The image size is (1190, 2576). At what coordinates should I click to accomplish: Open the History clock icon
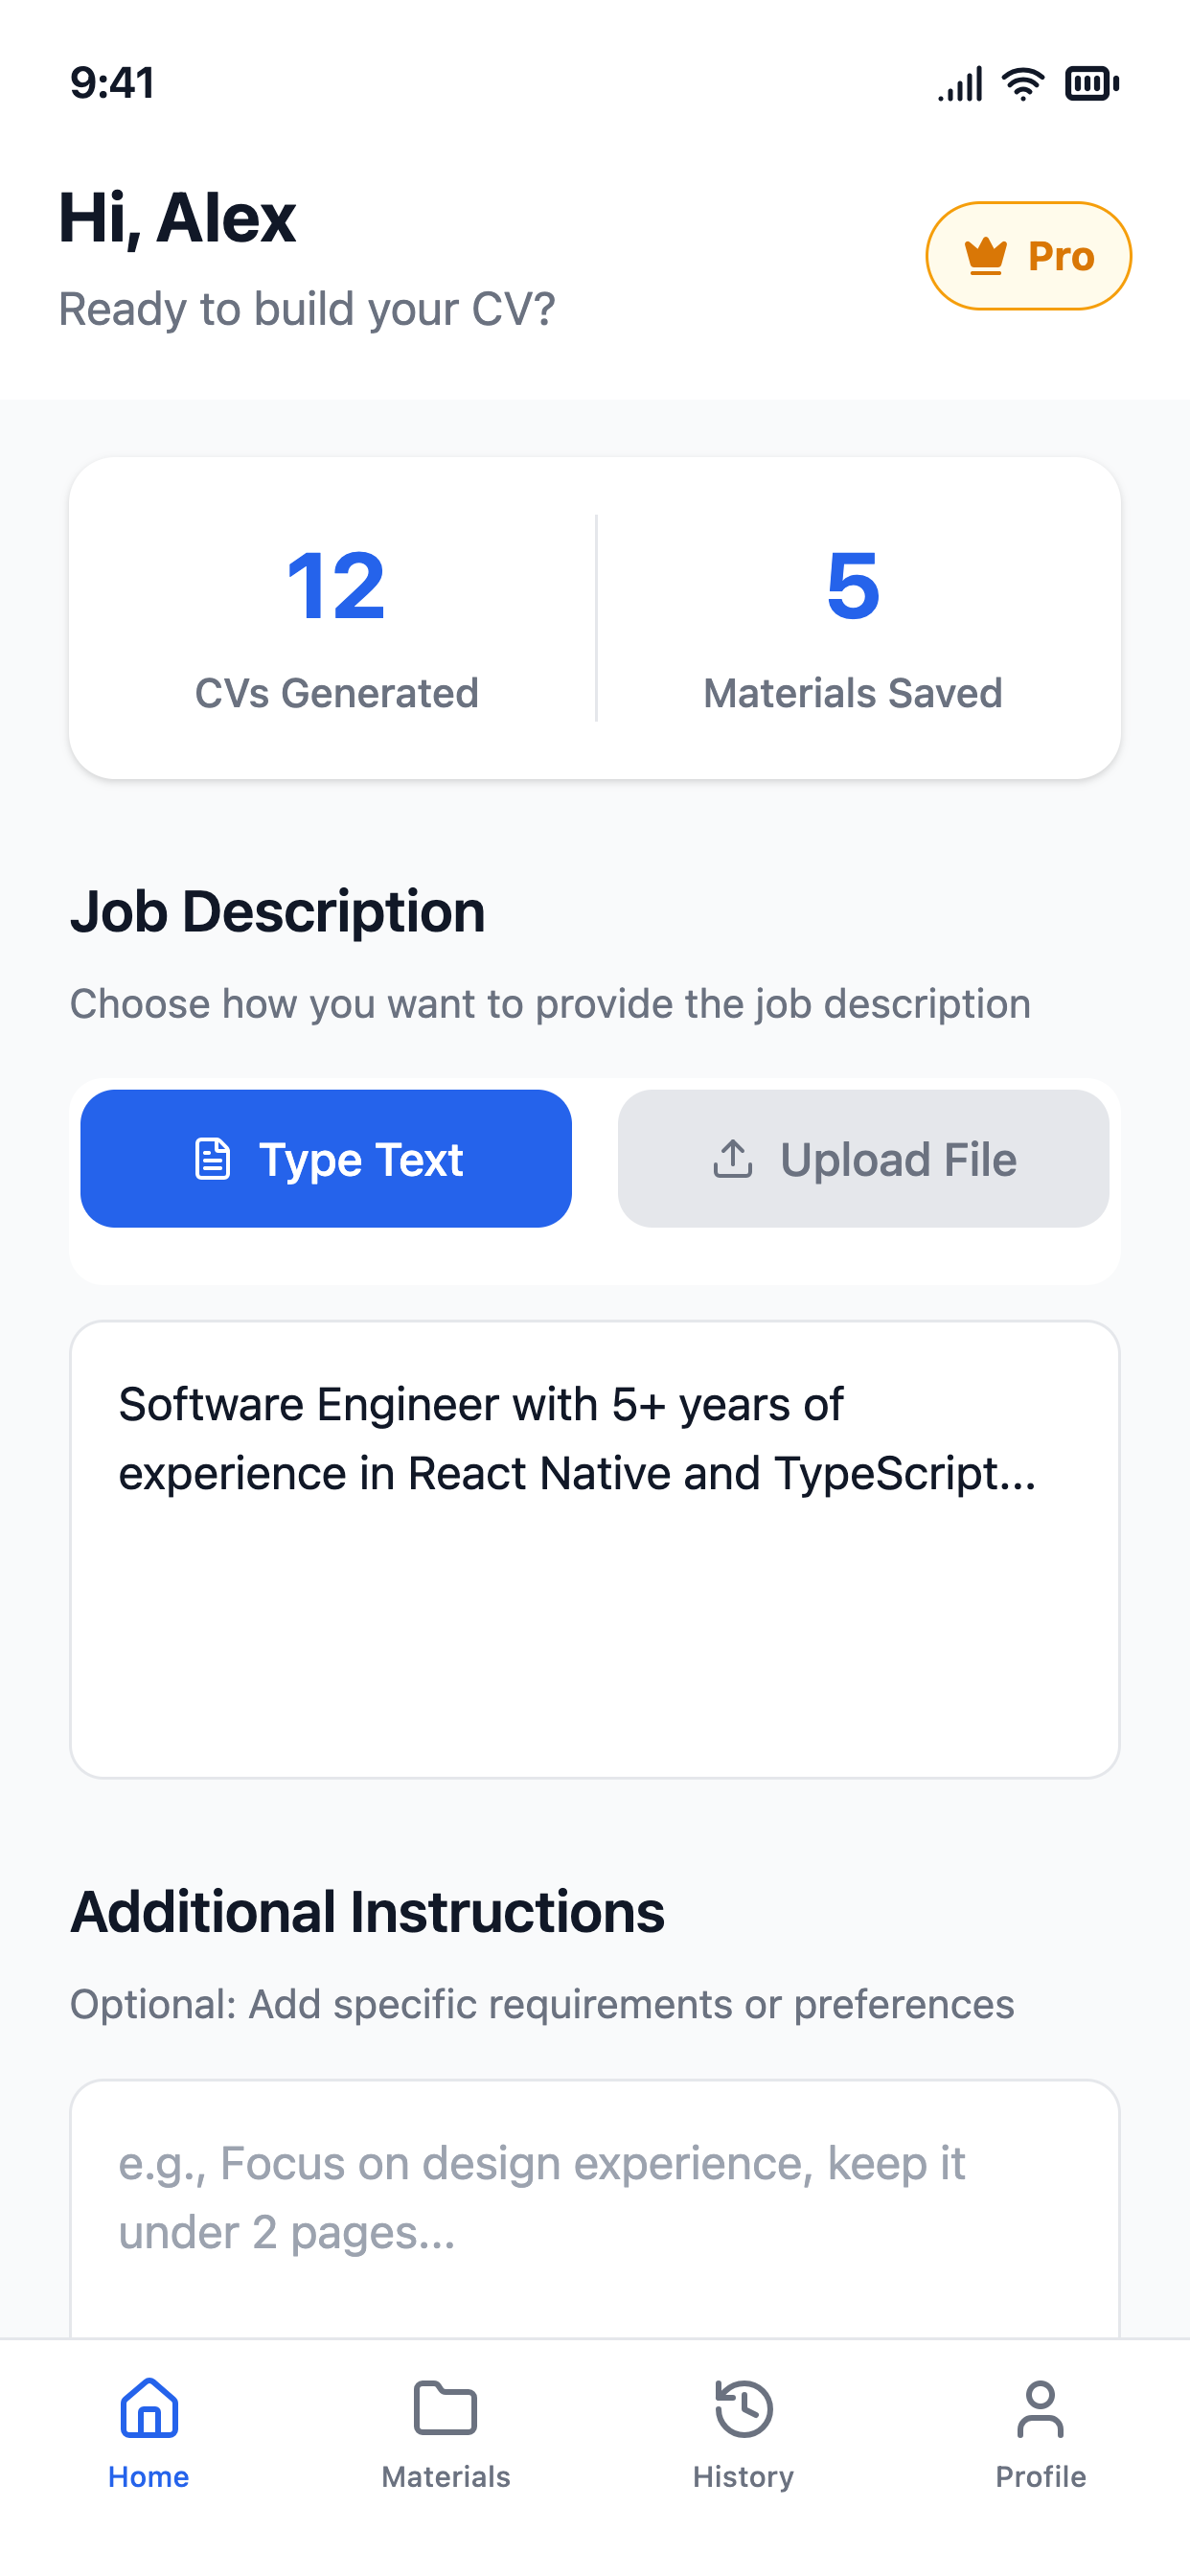[x=744, y=2408]
